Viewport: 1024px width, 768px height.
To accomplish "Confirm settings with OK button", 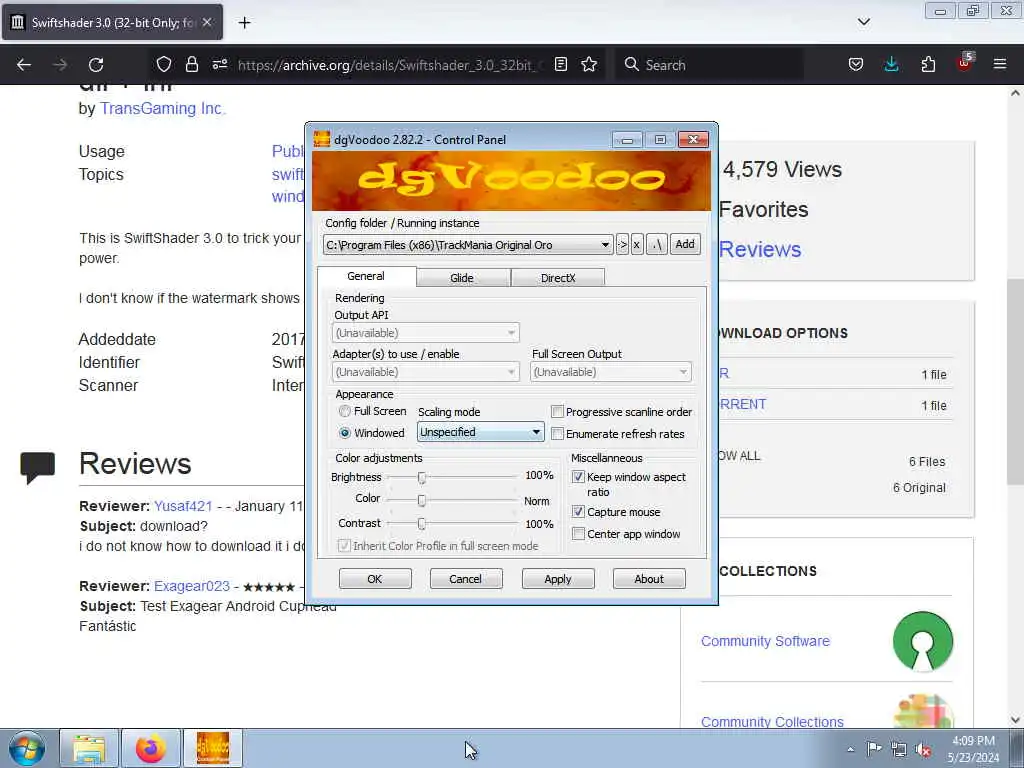I will point(375,579).
